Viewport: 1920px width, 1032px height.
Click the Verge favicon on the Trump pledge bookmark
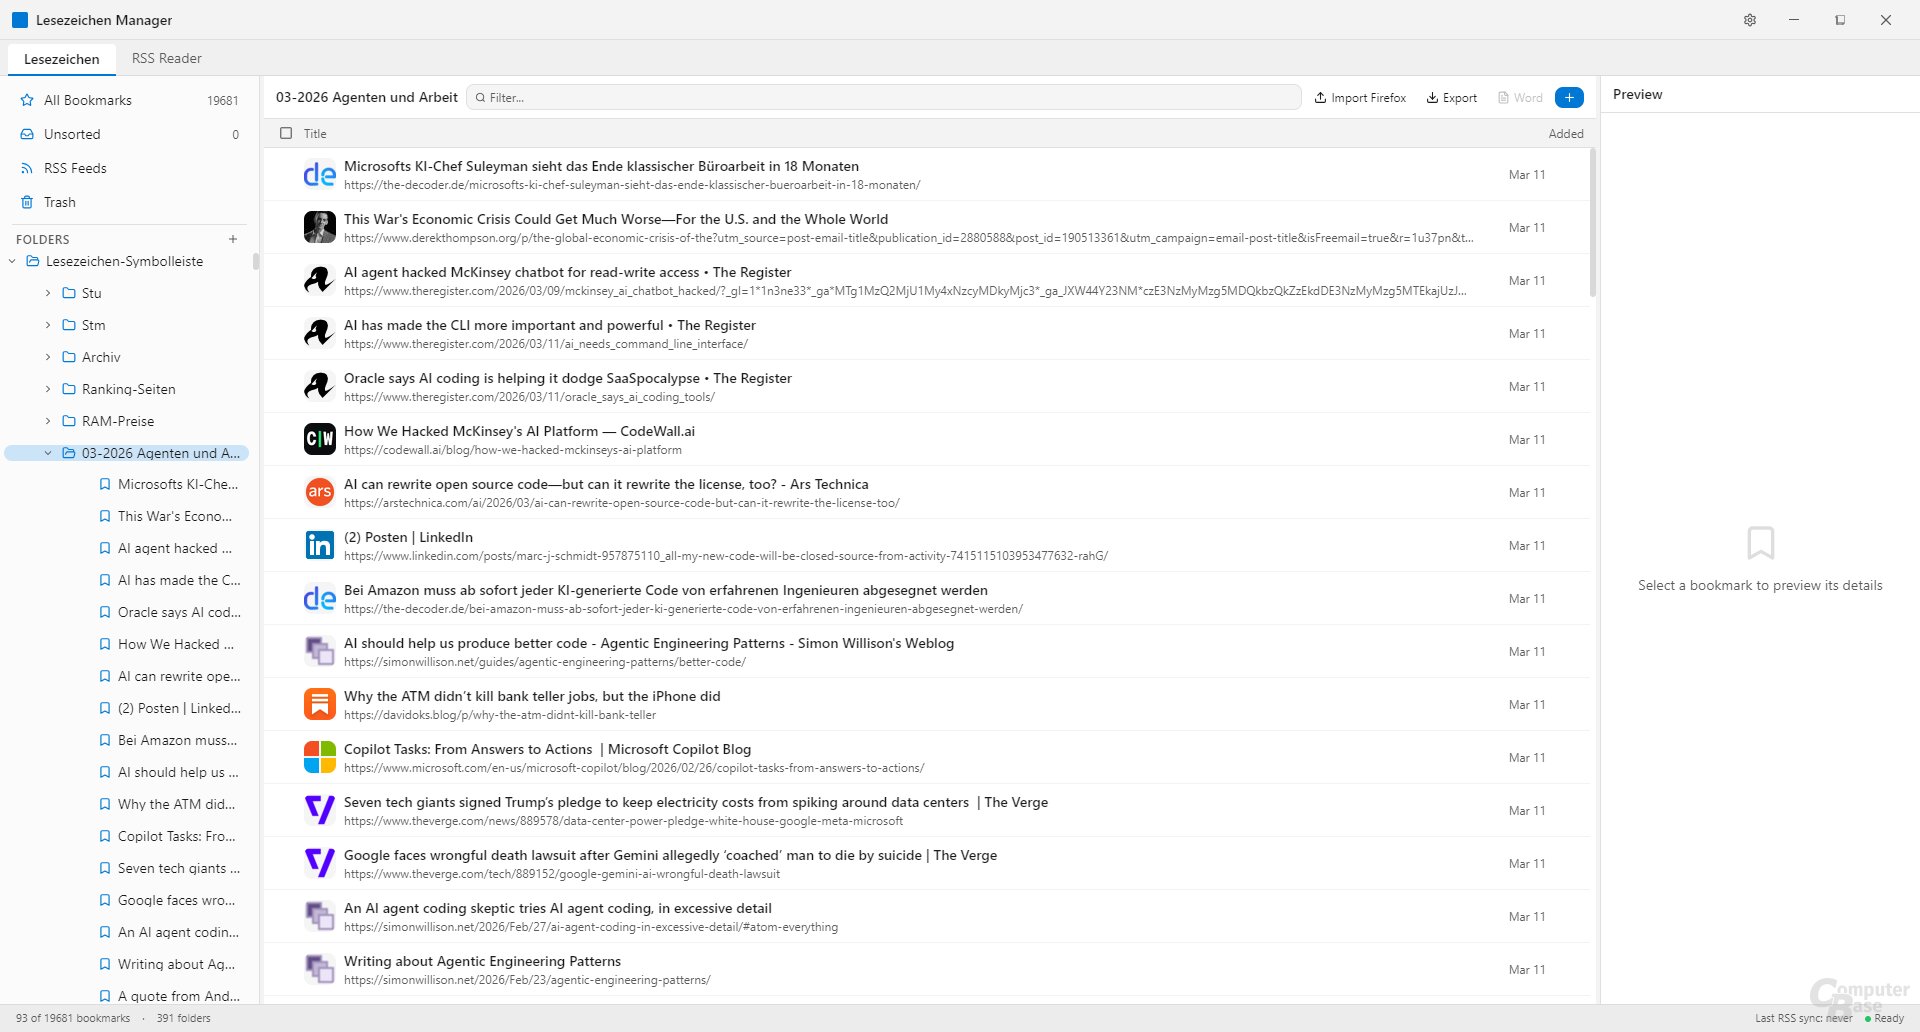pos(318,810)
